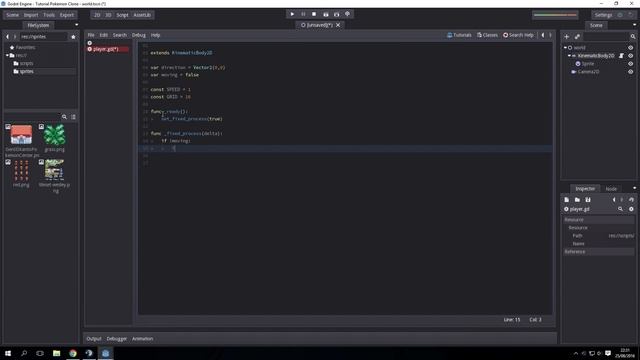The image size is (640, 360).
Task: Open Tutorials link in script editor
Action: coord(459,35)
